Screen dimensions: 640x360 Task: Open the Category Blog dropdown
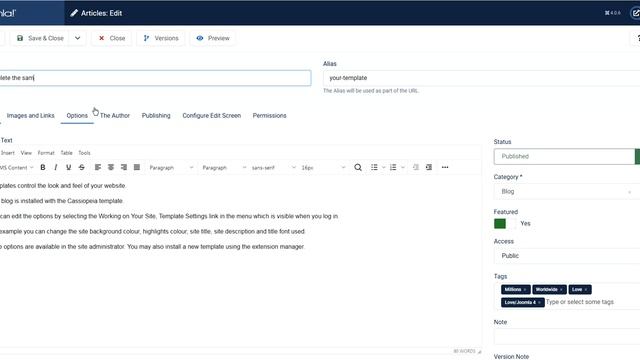pos(567,191)
